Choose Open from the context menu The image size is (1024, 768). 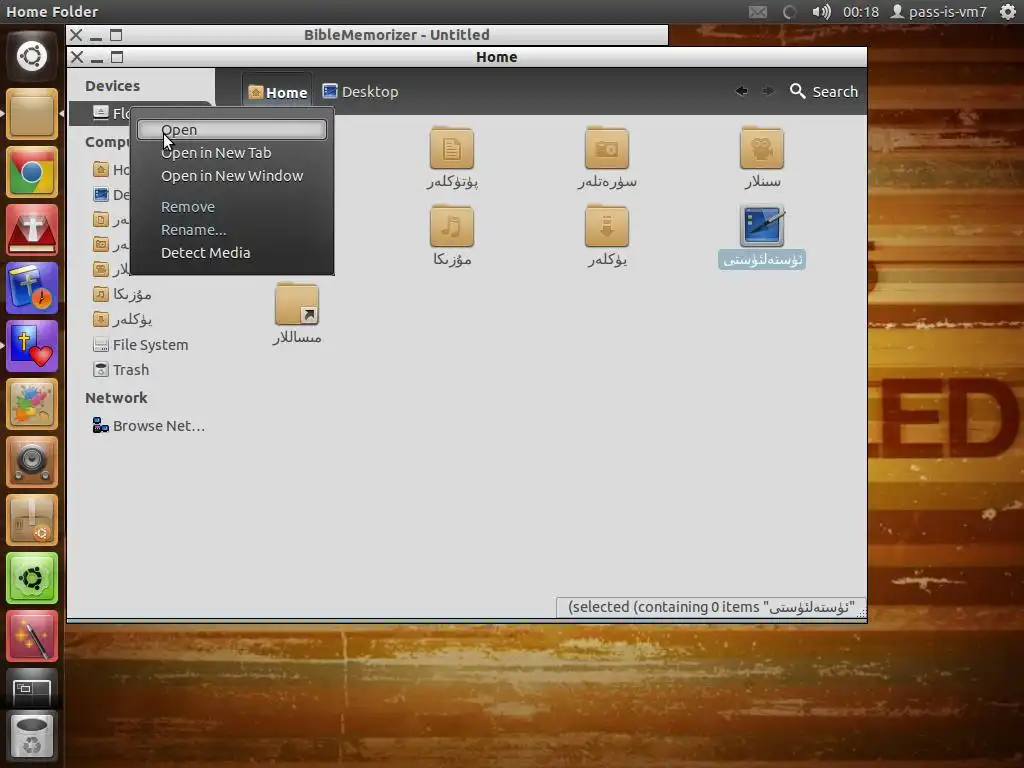click(x=232, y=129)
